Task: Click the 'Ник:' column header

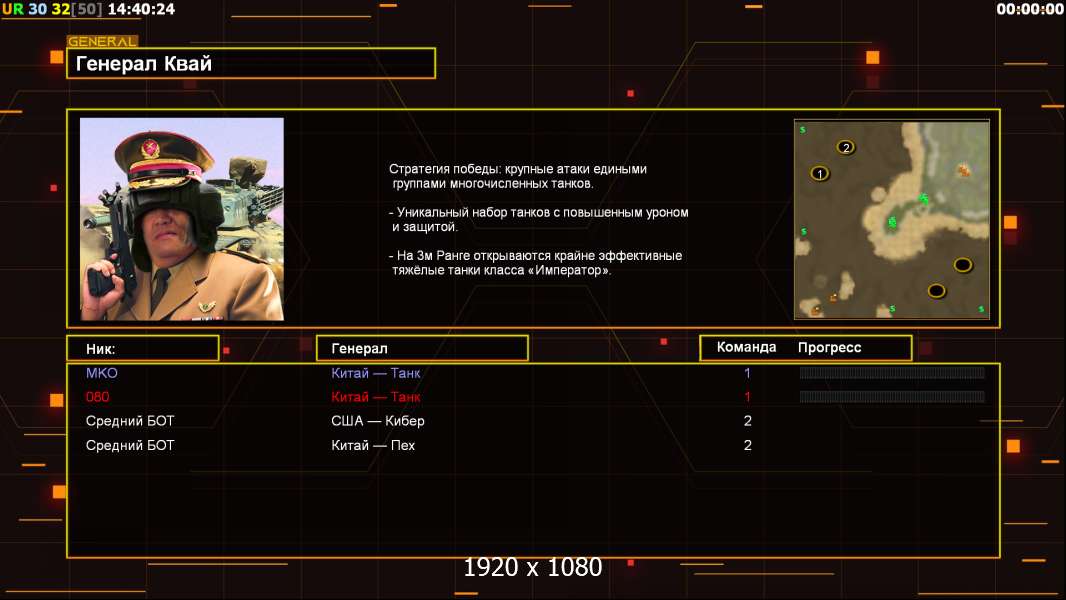Action: (x=143, y=349)
